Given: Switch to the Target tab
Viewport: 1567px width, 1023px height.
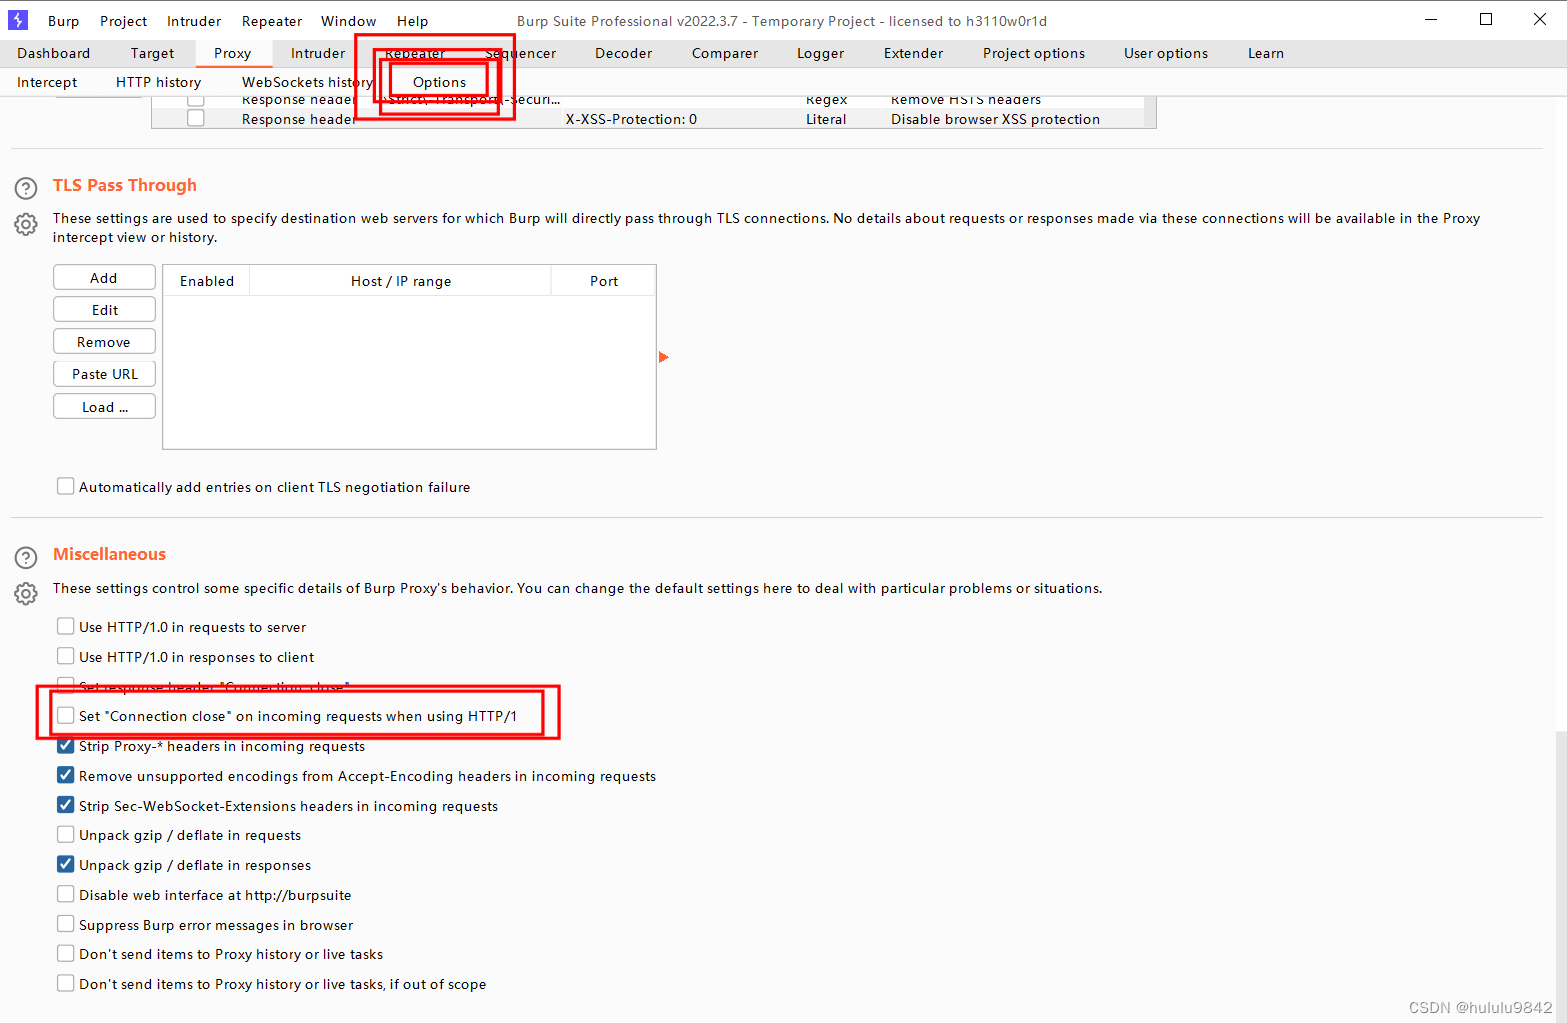Looking at the screenshot, I should [x=152, y=53].
